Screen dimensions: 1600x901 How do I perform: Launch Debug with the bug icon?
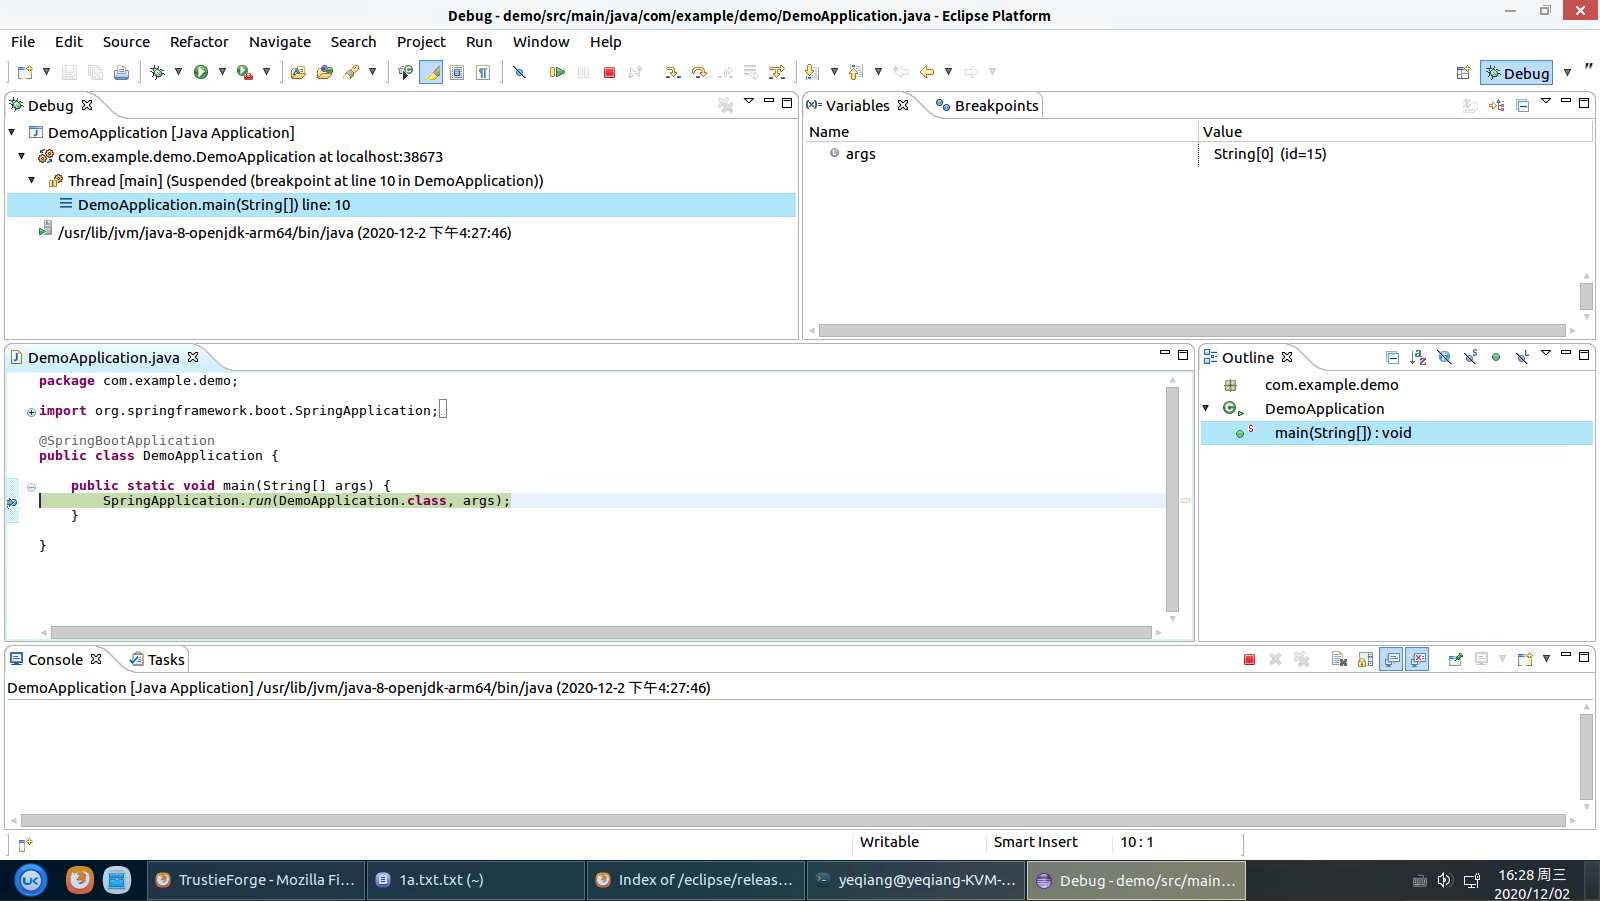(x=157, y=72)
